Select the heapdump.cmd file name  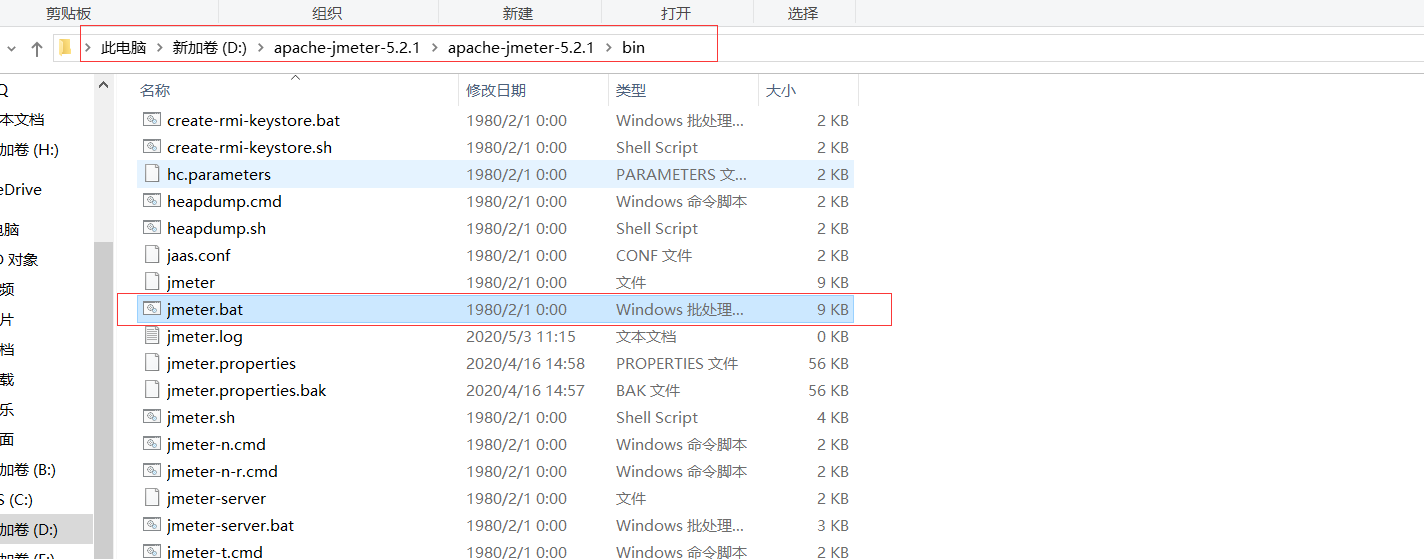[x=224, y=201]
